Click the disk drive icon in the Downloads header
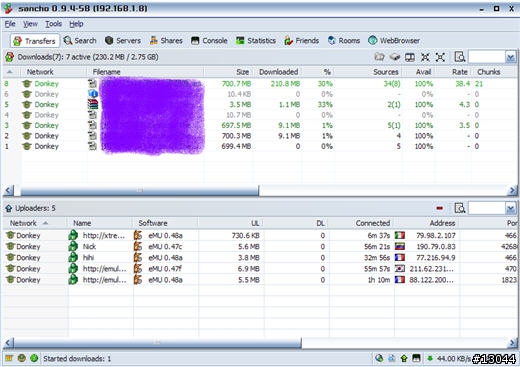The height and width of the screenshot is (367, 520). coord(395,57)
